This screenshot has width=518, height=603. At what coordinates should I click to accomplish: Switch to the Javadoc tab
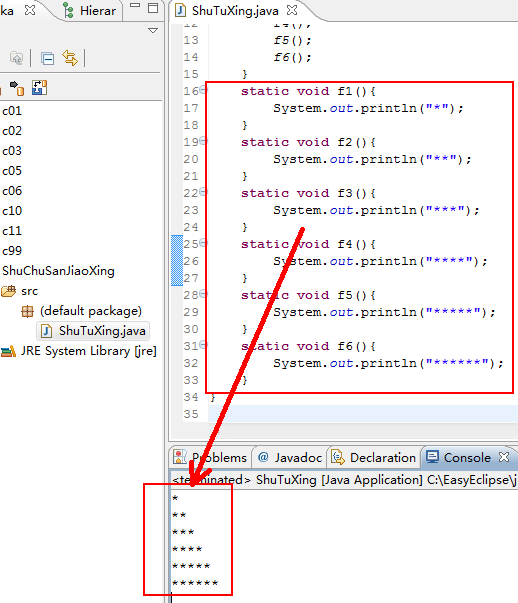point(290,457)
